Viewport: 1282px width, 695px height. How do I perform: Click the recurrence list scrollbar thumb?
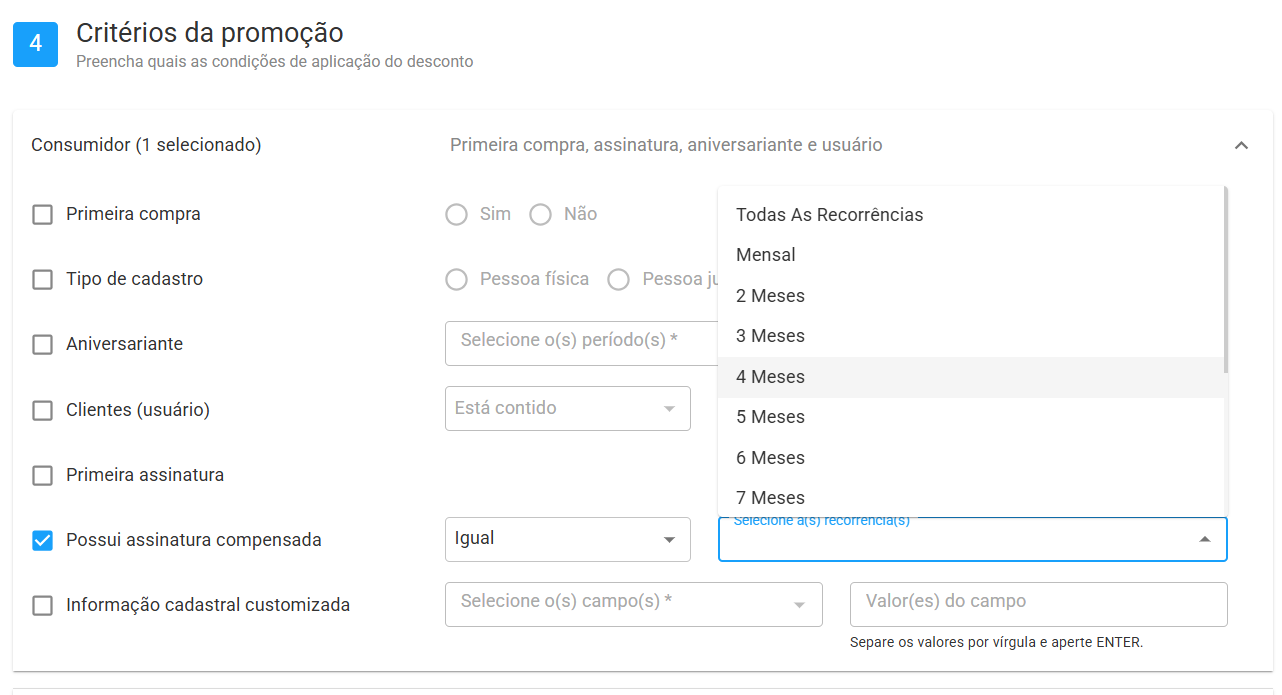[x=1226, y=280]
